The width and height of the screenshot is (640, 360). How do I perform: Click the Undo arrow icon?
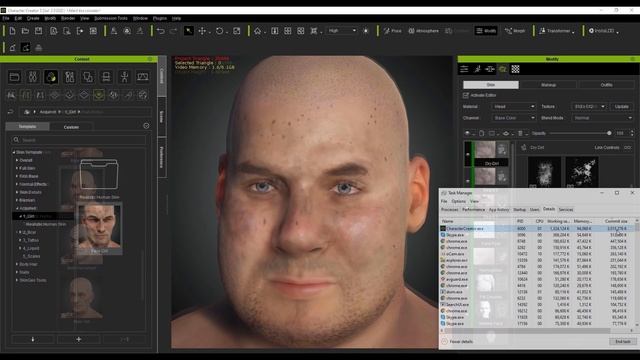(160, 31)
